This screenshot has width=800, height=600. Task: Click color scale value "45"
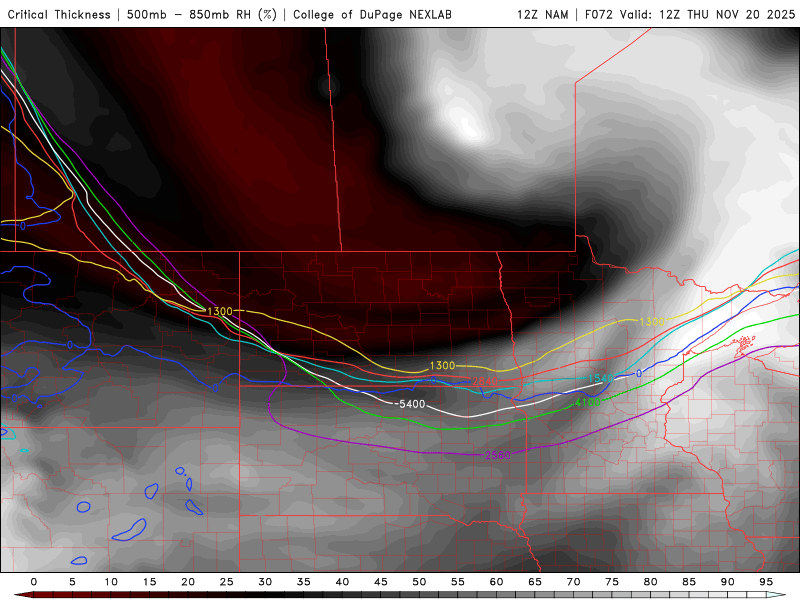381,582
